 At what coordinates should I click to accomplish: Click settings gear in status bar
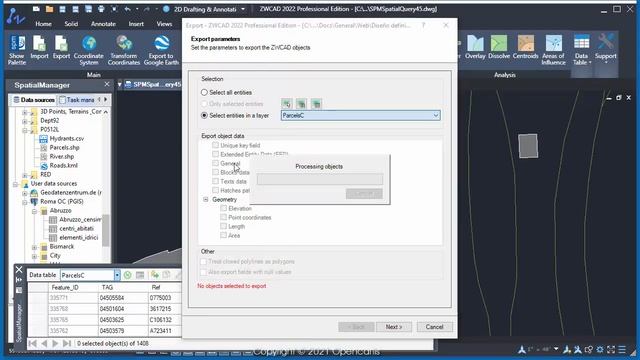pyautogui.click(x=600, y=349)
